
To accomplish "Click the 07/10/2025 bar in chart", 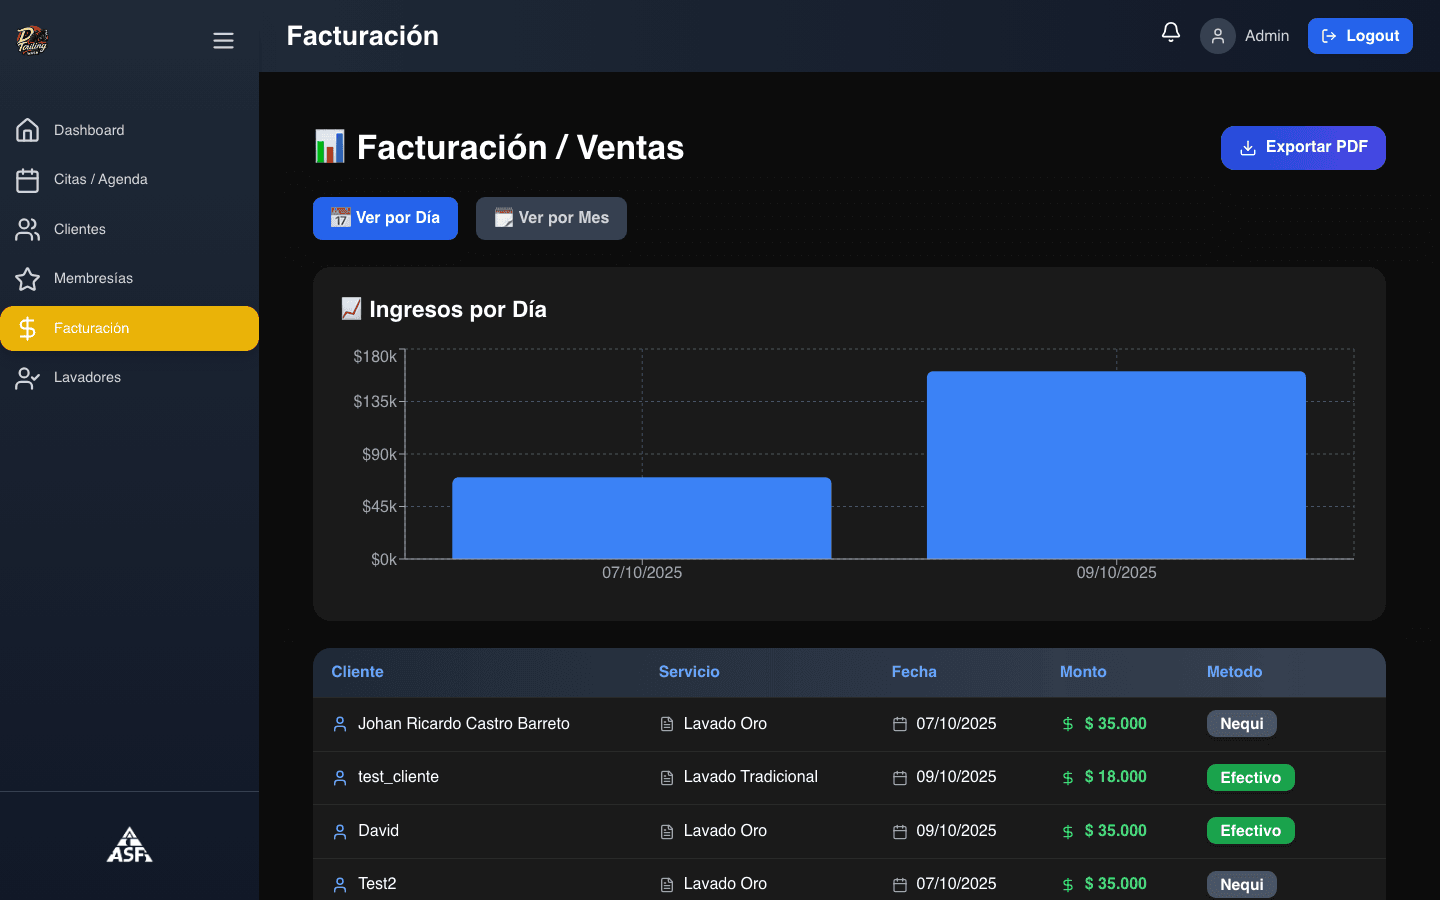I will (x=642, y=518).
